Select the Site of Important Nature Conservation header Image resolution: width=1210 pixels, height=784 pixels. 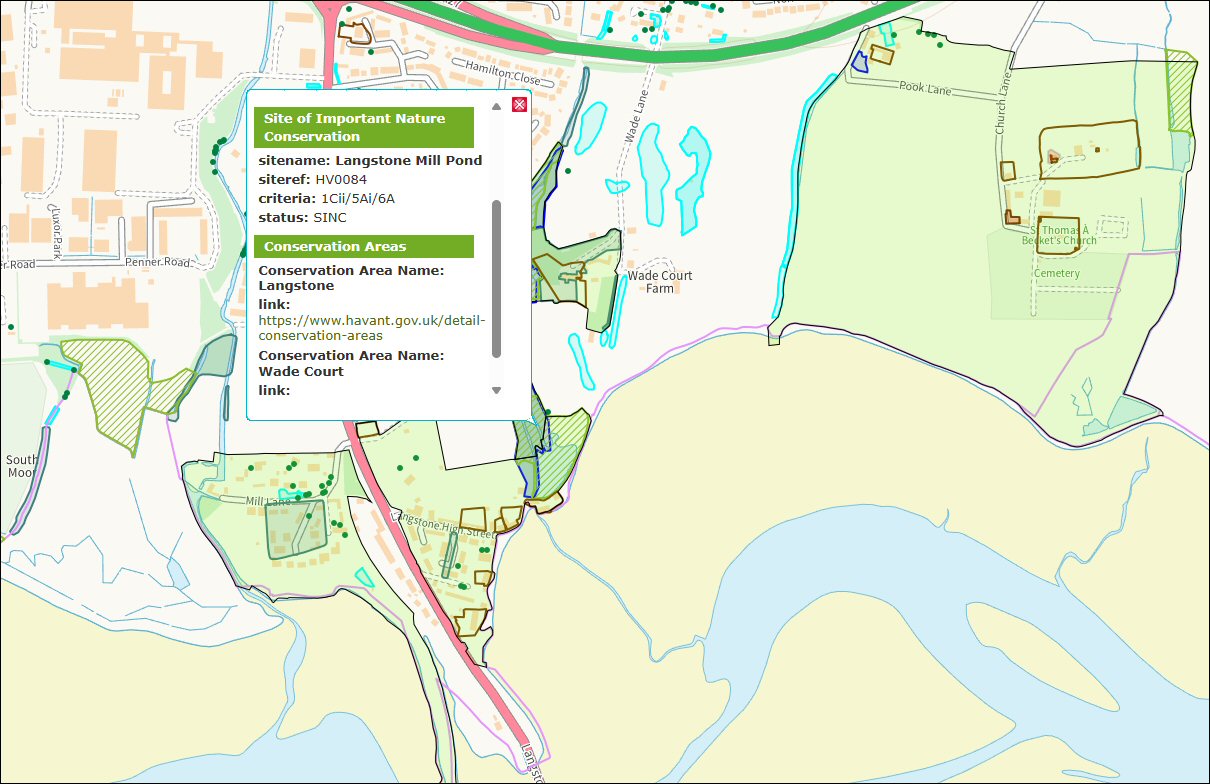click(363, 127)
